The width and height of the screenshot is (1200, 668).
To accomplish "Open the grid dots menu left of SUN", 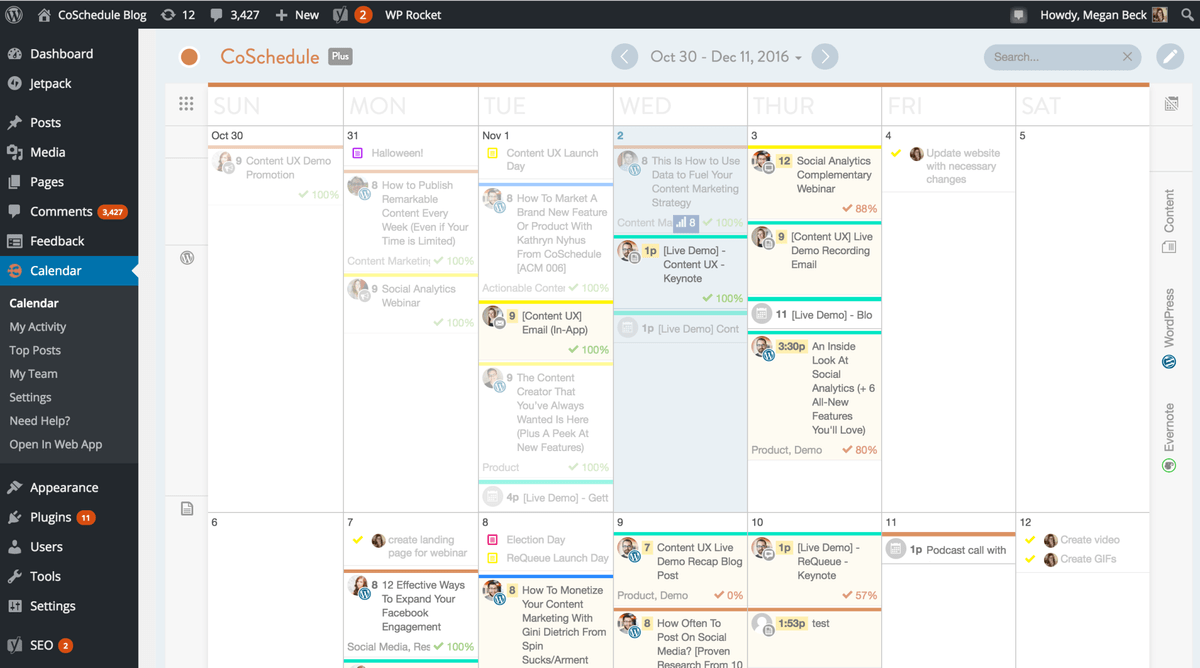I will coord(186,104).
